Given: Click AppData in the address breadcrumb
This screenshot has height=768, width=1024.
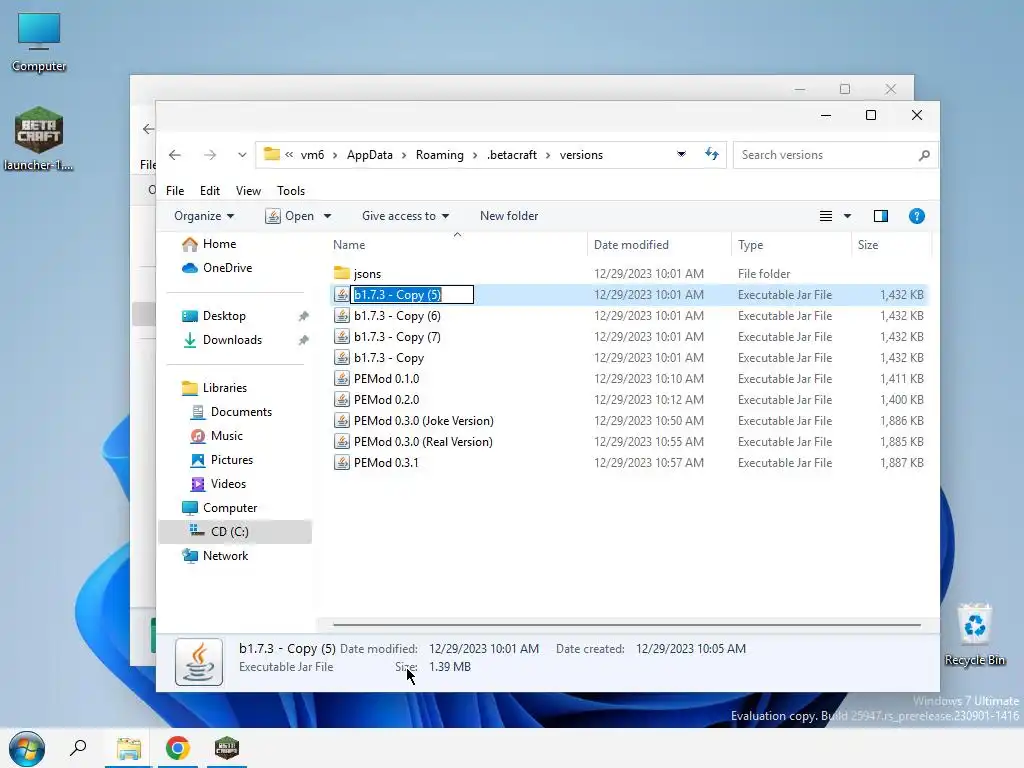Looking at the screenshot, I should [x=370, y=155].
